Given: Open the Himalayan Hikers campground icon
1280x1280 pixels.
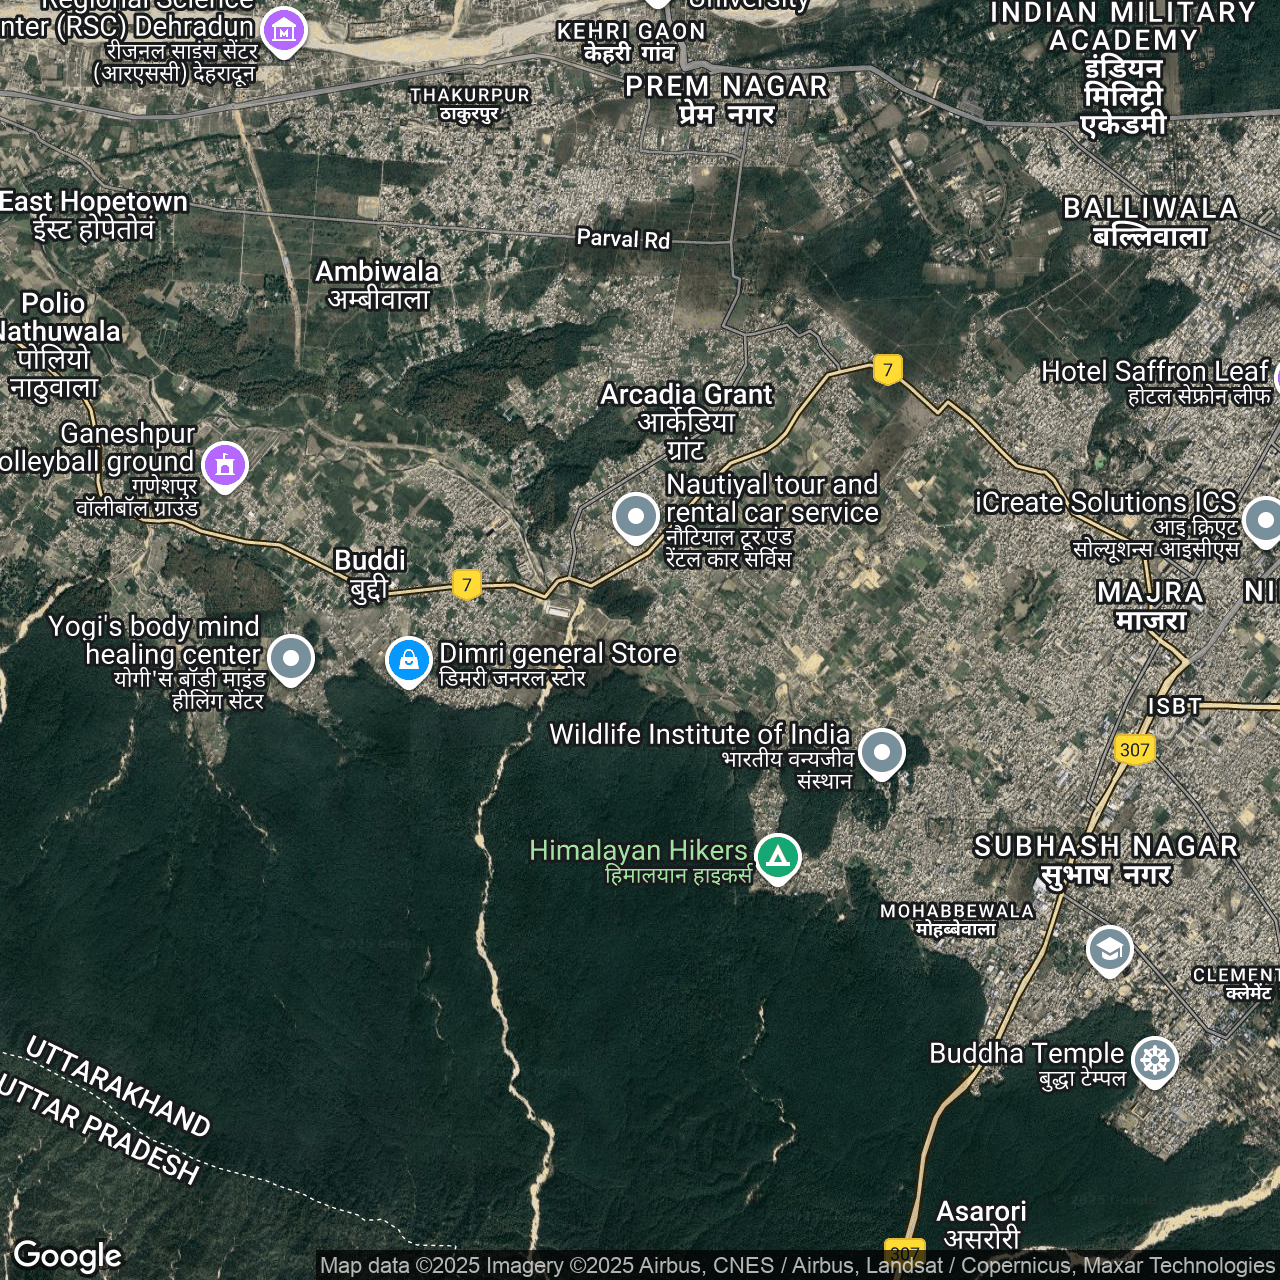Looking at the screenshot, I should click(x=778, y=856).
